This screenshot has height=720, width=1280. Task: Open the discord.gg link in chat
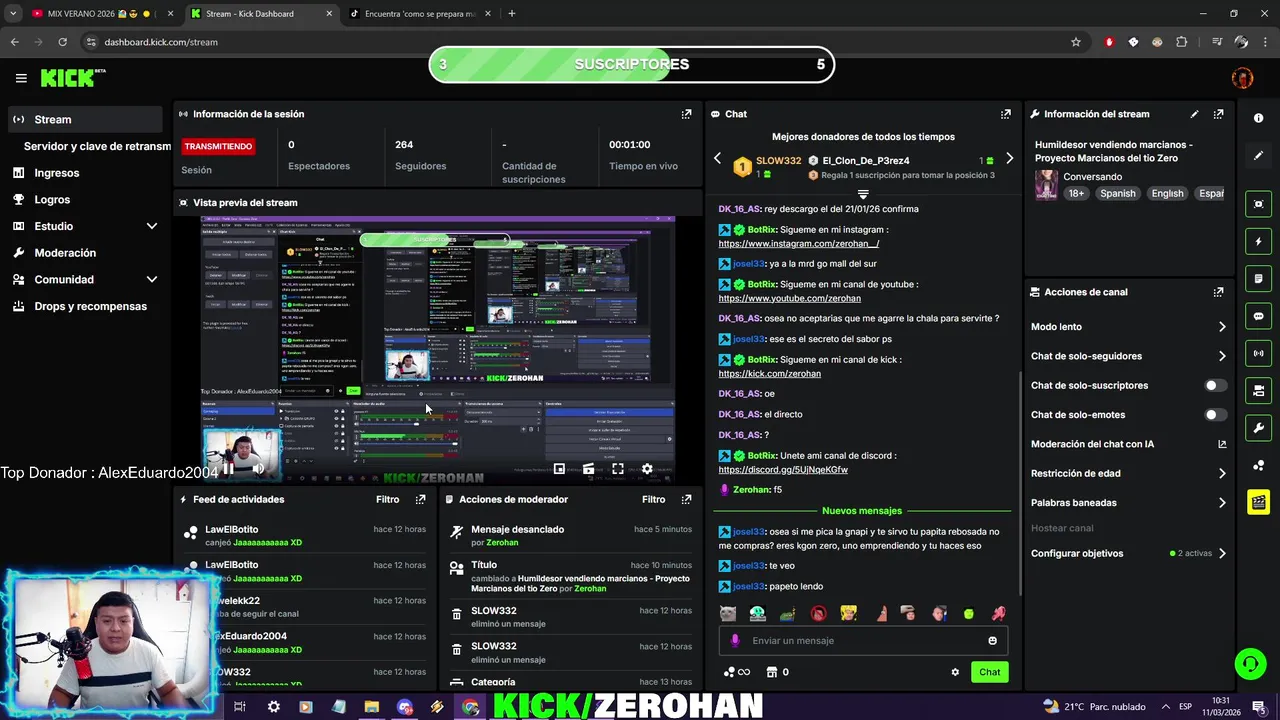click(783, 470)
